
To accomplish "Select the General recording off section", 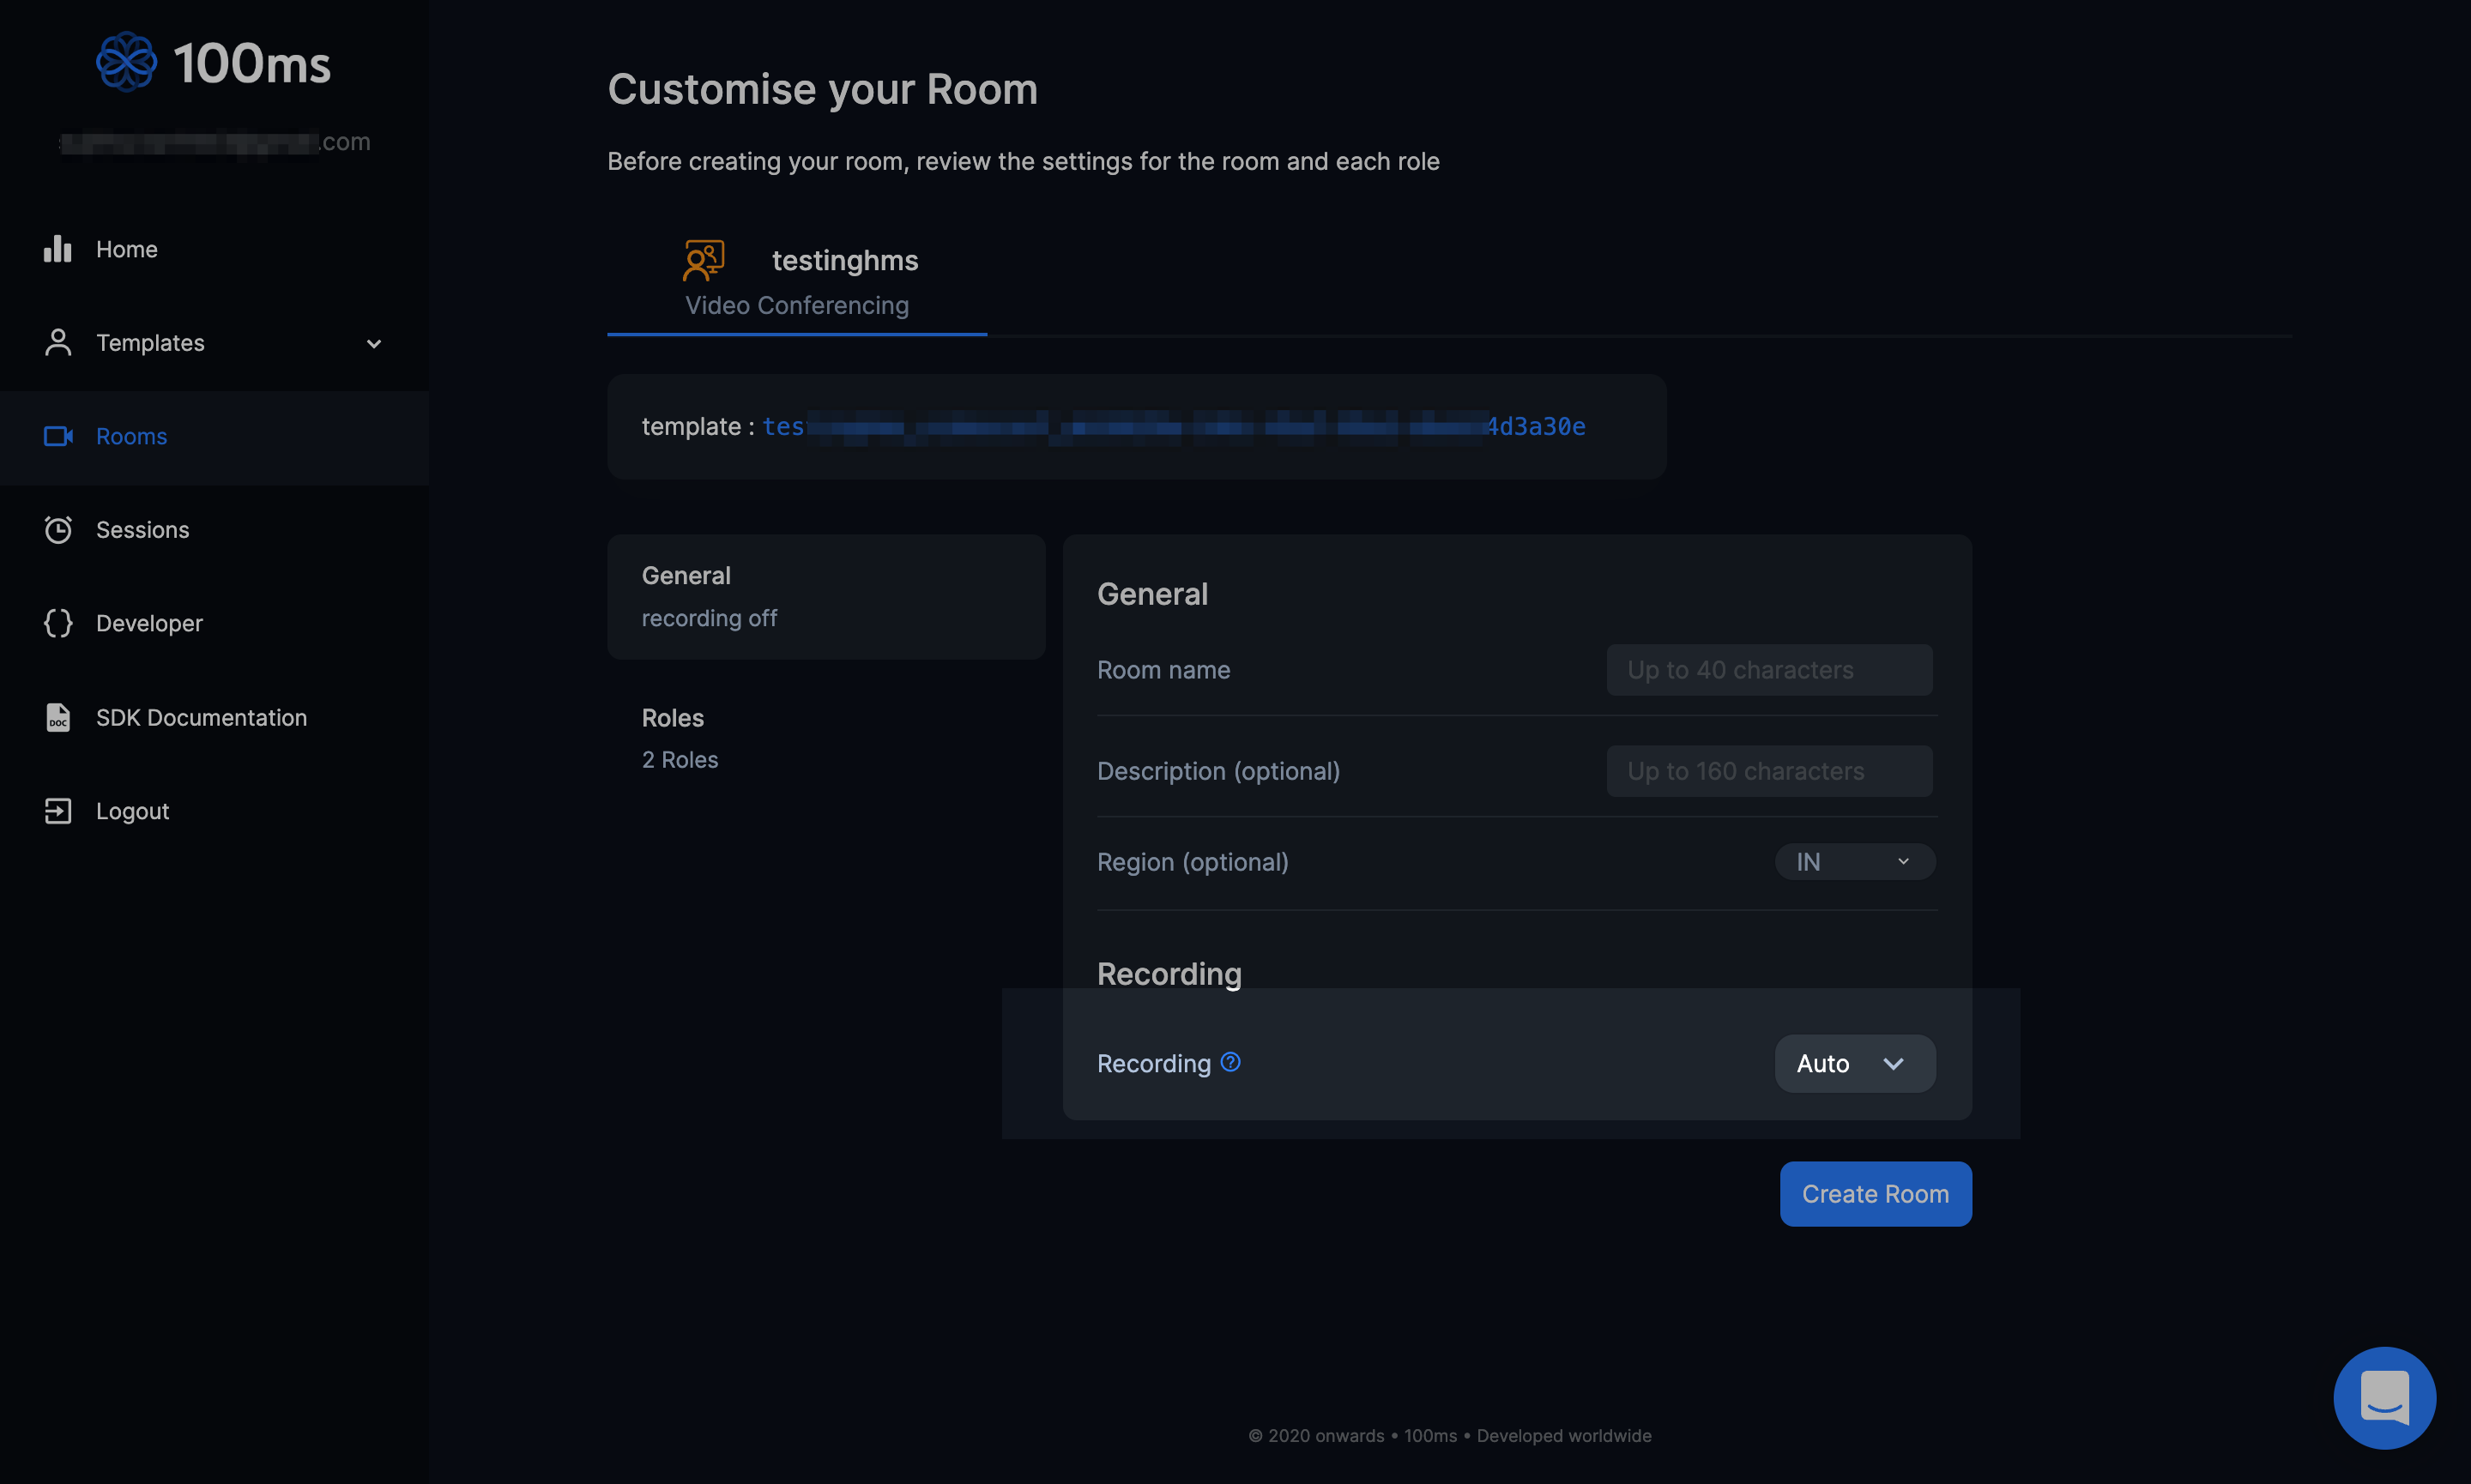I will pyautogui.click(x=826, y=596).
